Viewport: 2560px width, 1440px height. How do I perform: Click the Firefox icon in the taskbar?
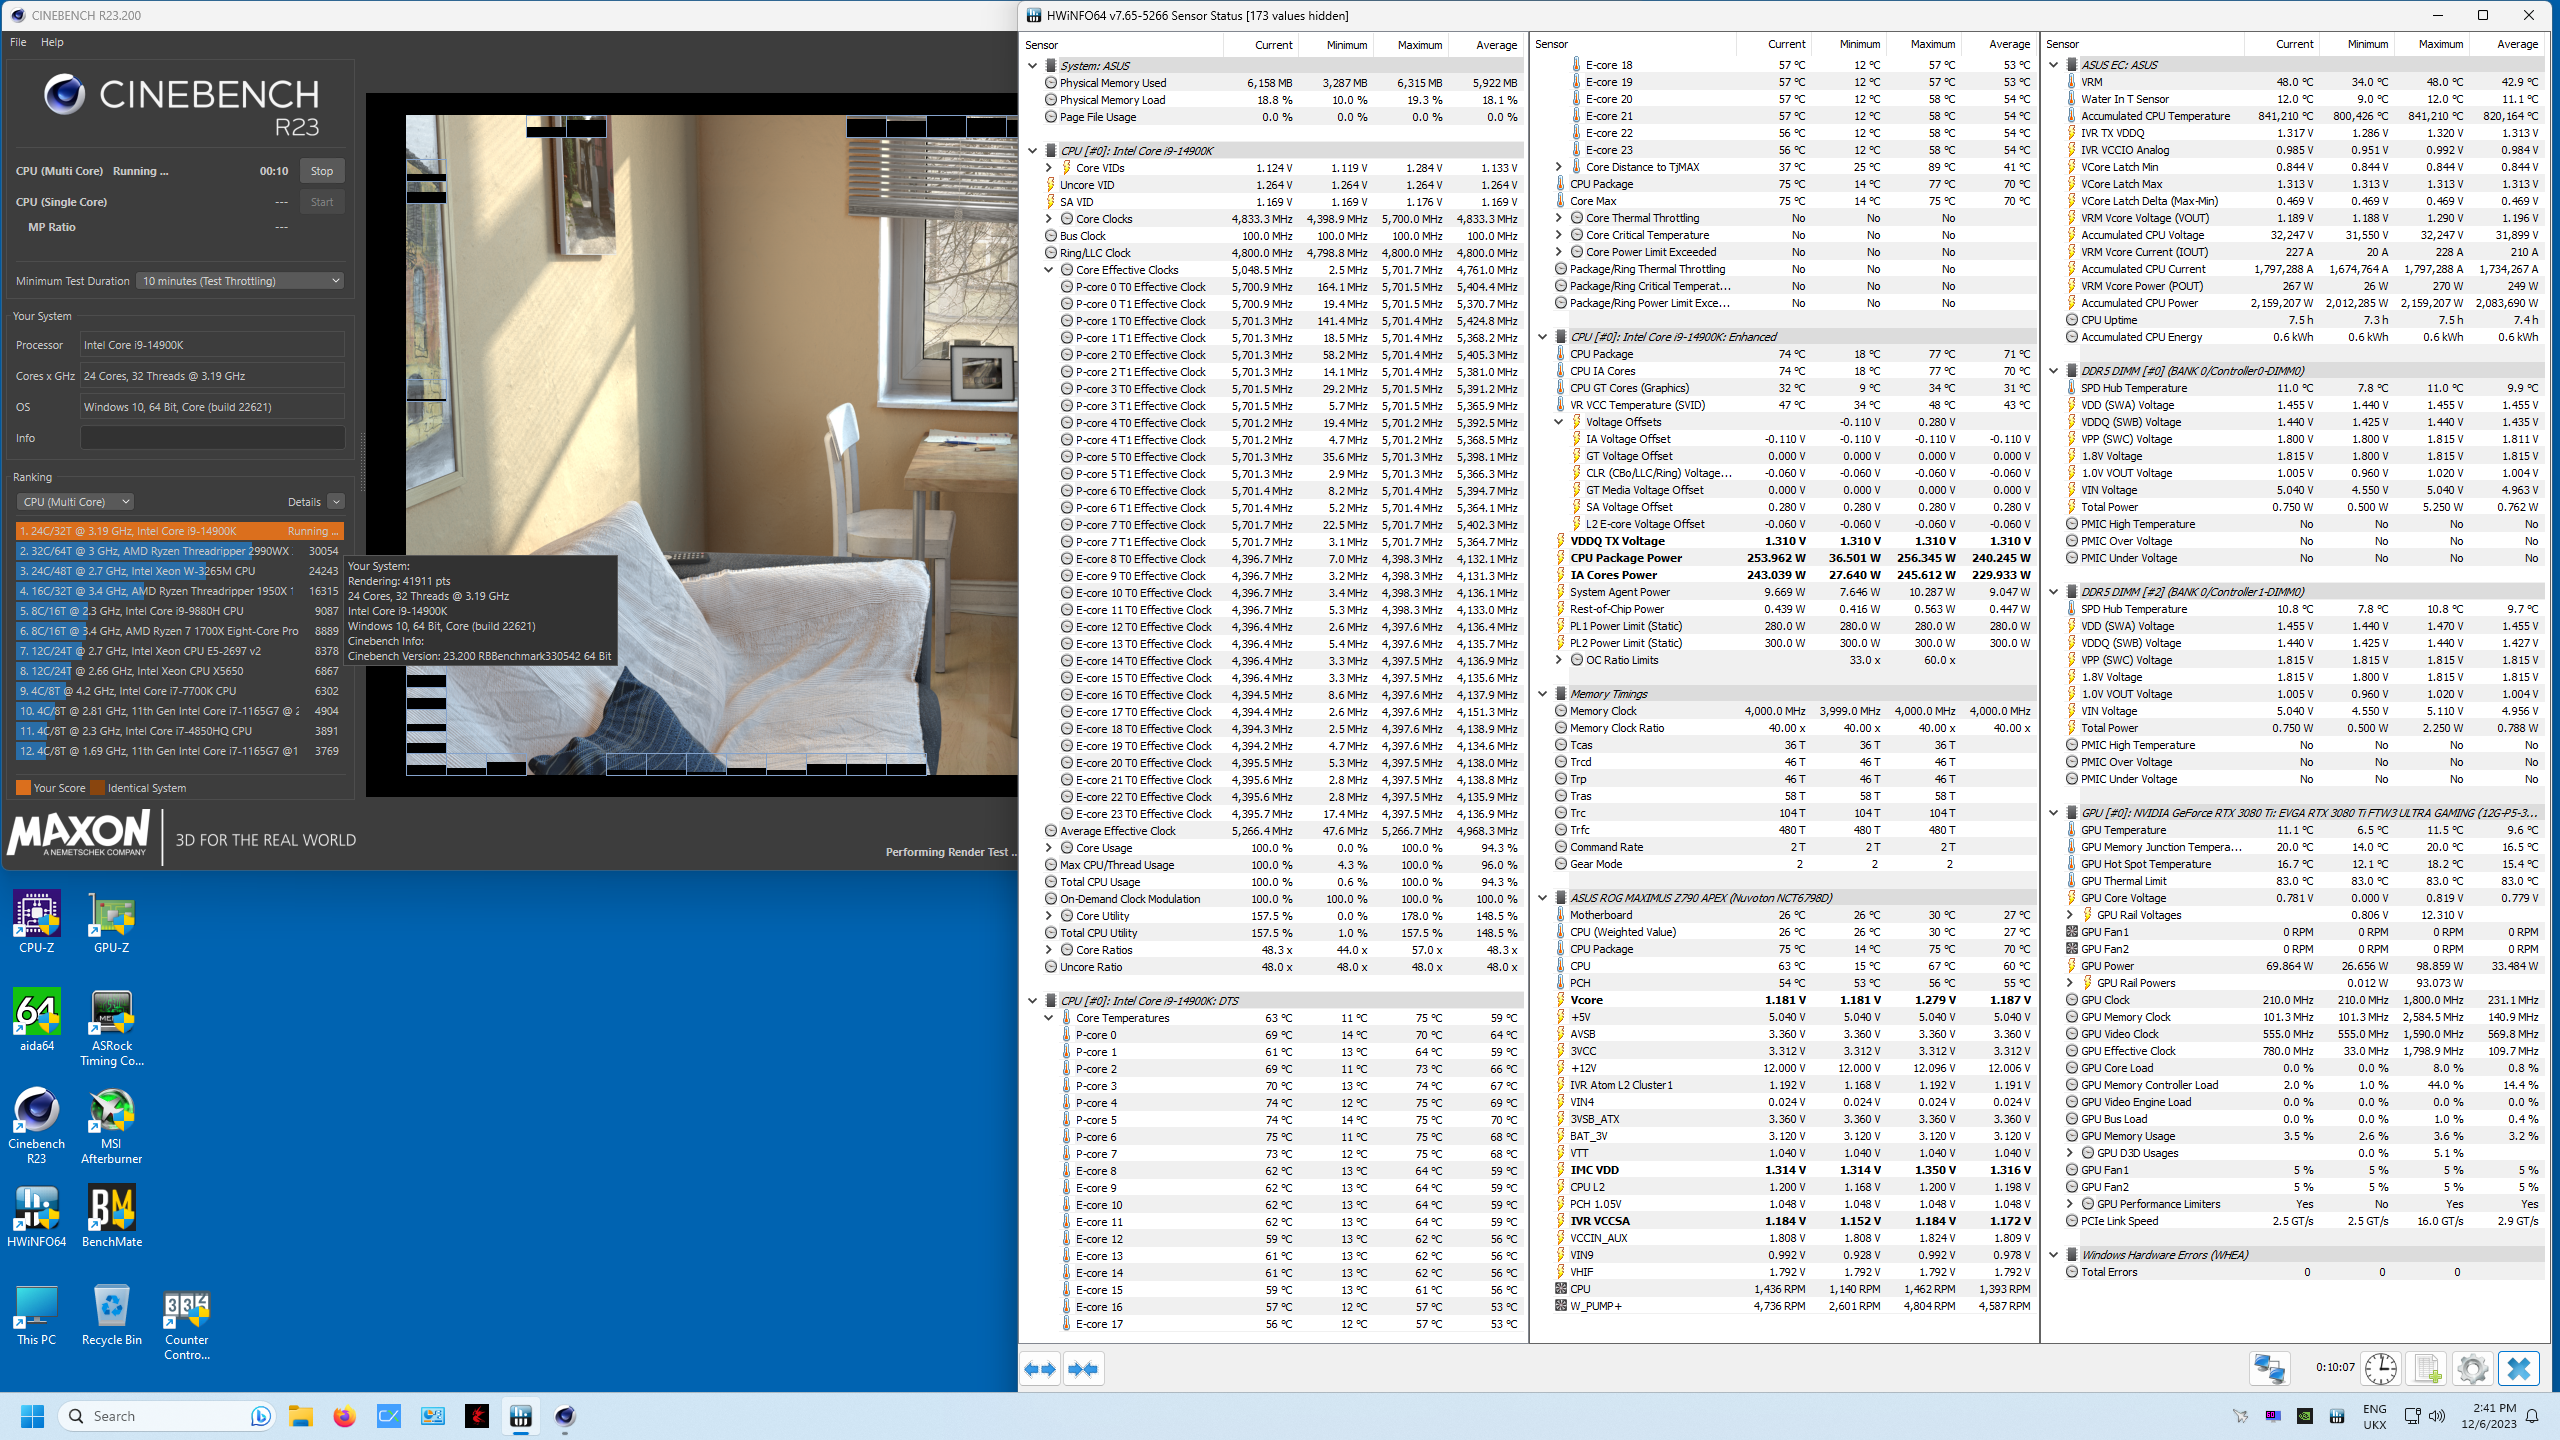344,1416
